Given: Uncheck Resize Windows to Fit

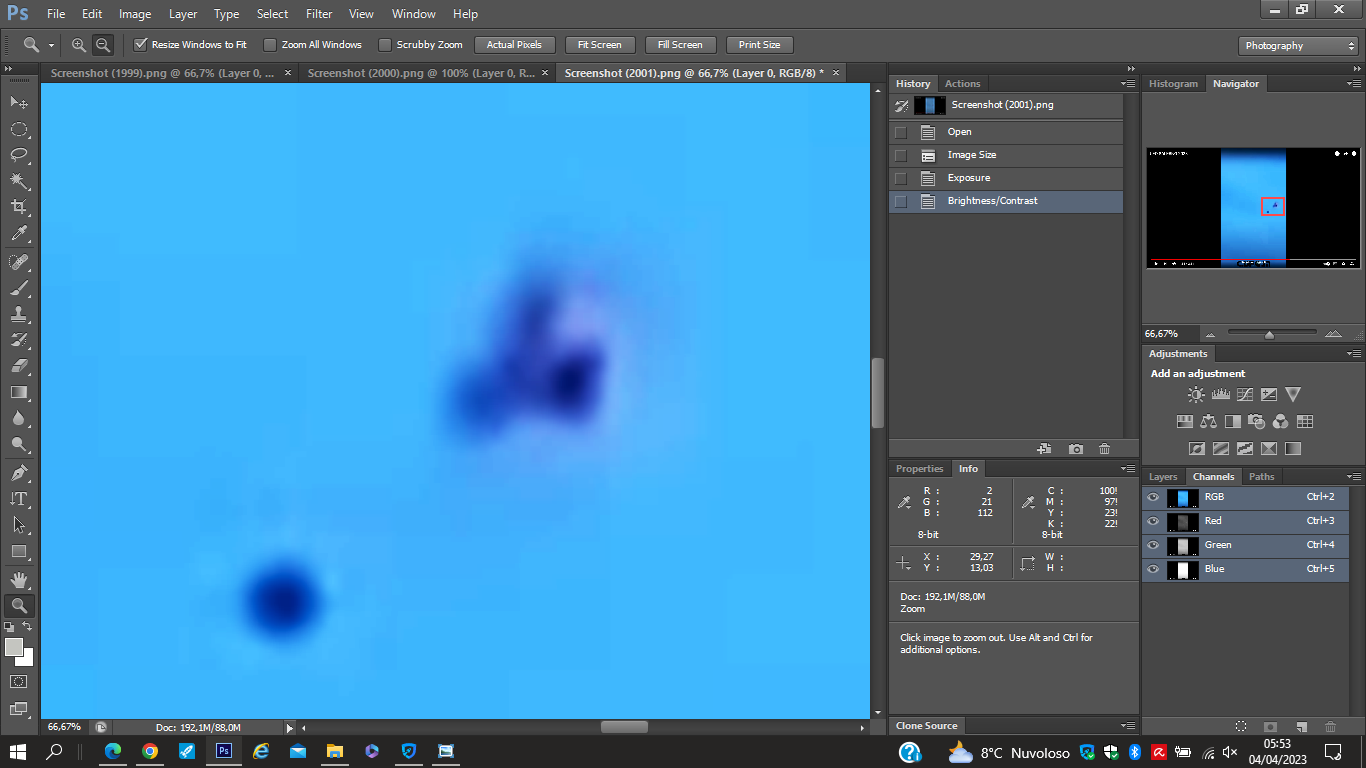Looking at the screenshot, I should [x=141, y=45].
